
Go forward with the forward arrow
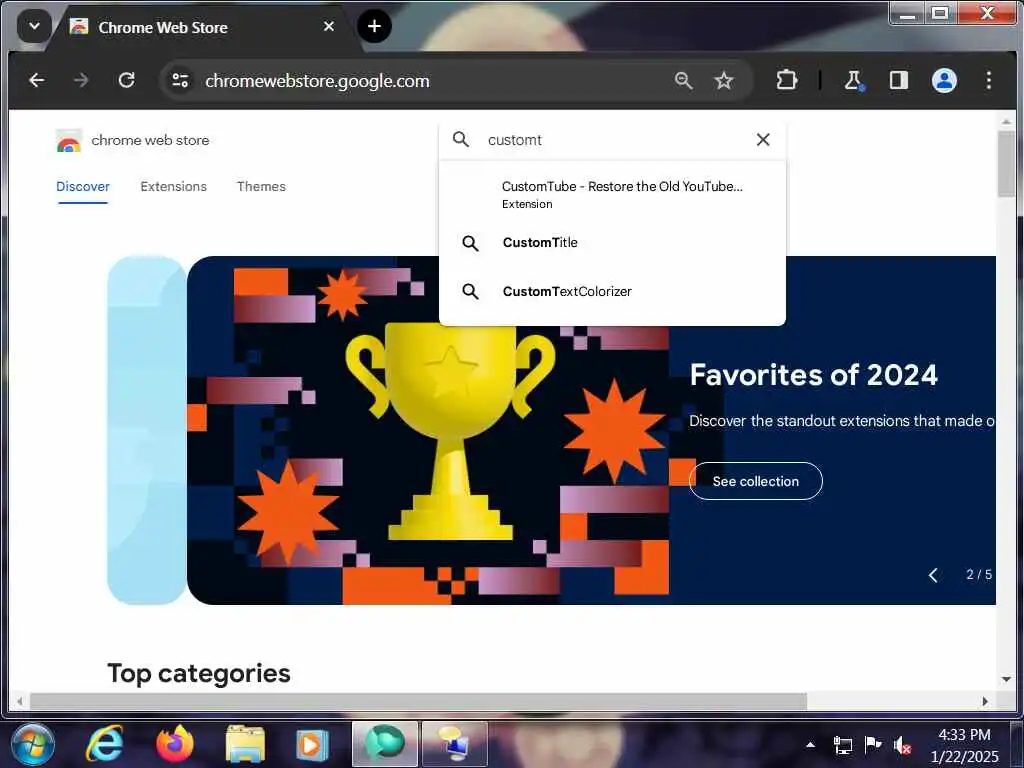[x=81, y=80]
